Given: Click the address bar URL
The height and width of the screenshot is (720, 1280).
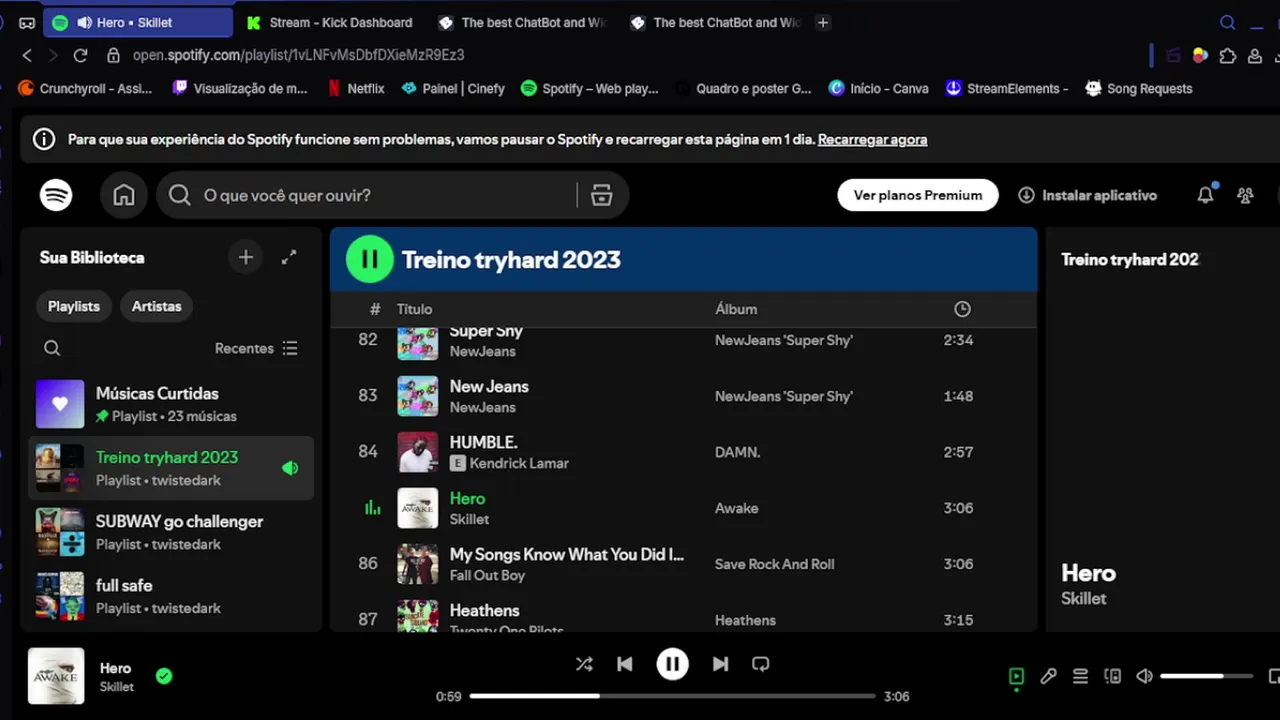Looking at the screenshot, I should (x=298, y=55).
